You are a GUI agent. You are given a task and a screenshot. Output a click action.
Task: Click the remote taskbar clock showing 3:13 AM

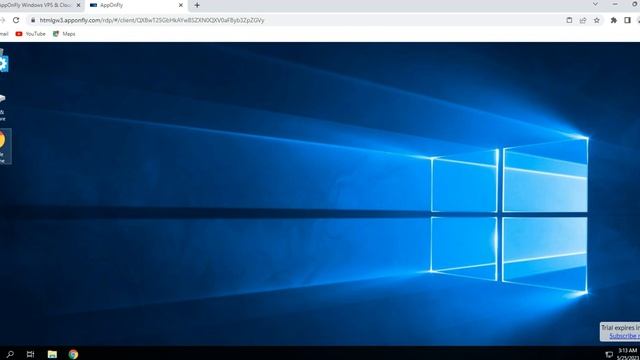pyautogui.click(x=628, y=353)
